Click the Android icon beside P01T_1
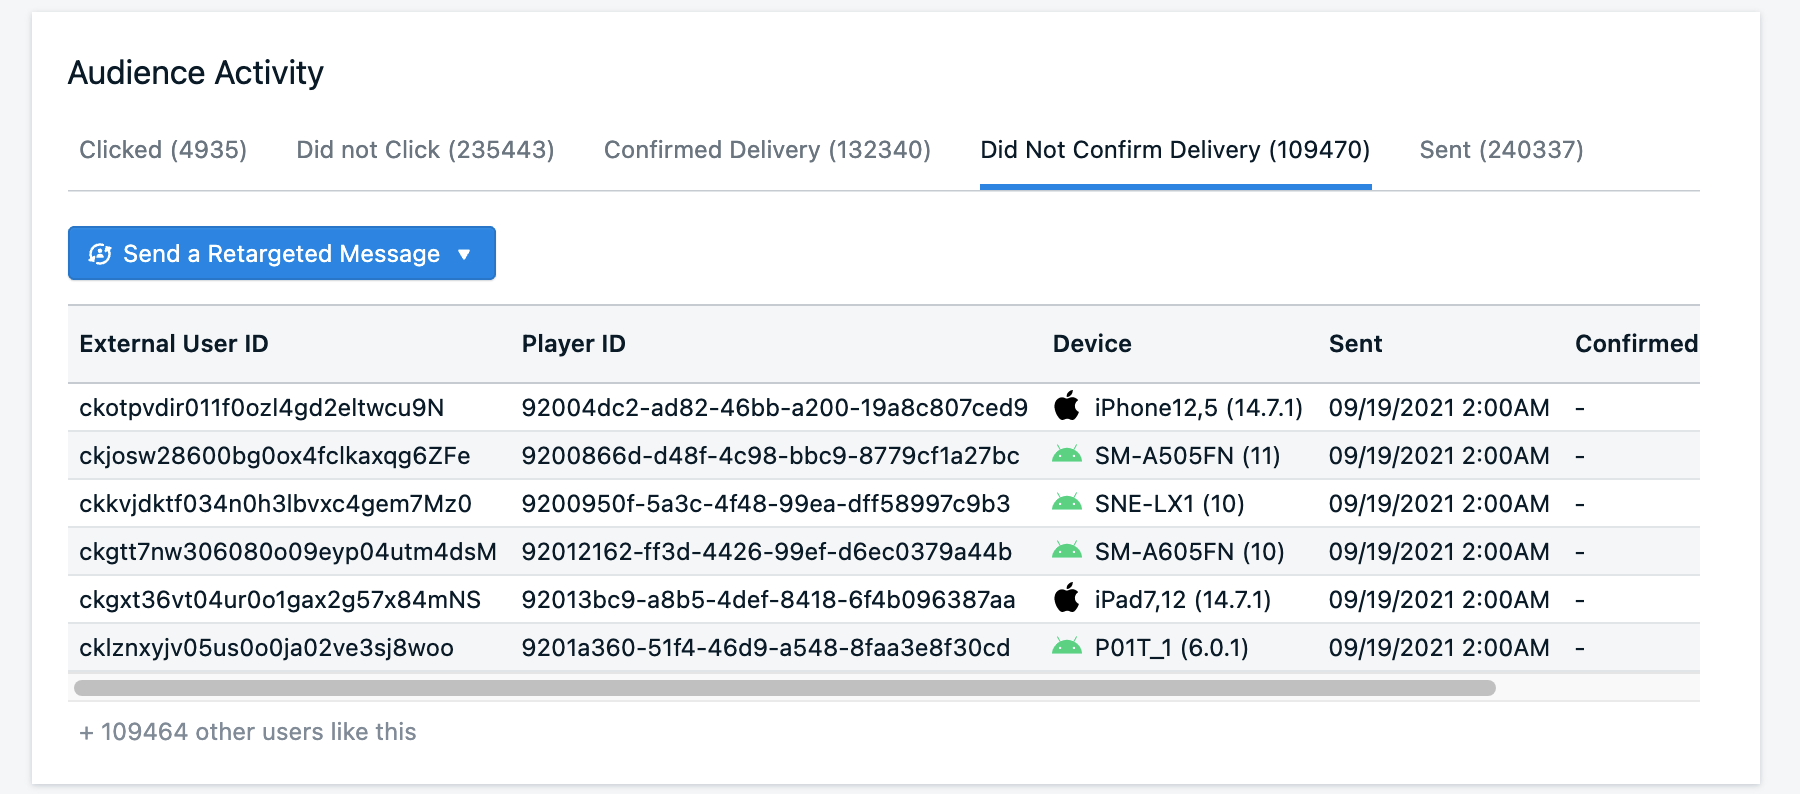The height and width of the screenshot is (794, 1800). point(1067,647)
